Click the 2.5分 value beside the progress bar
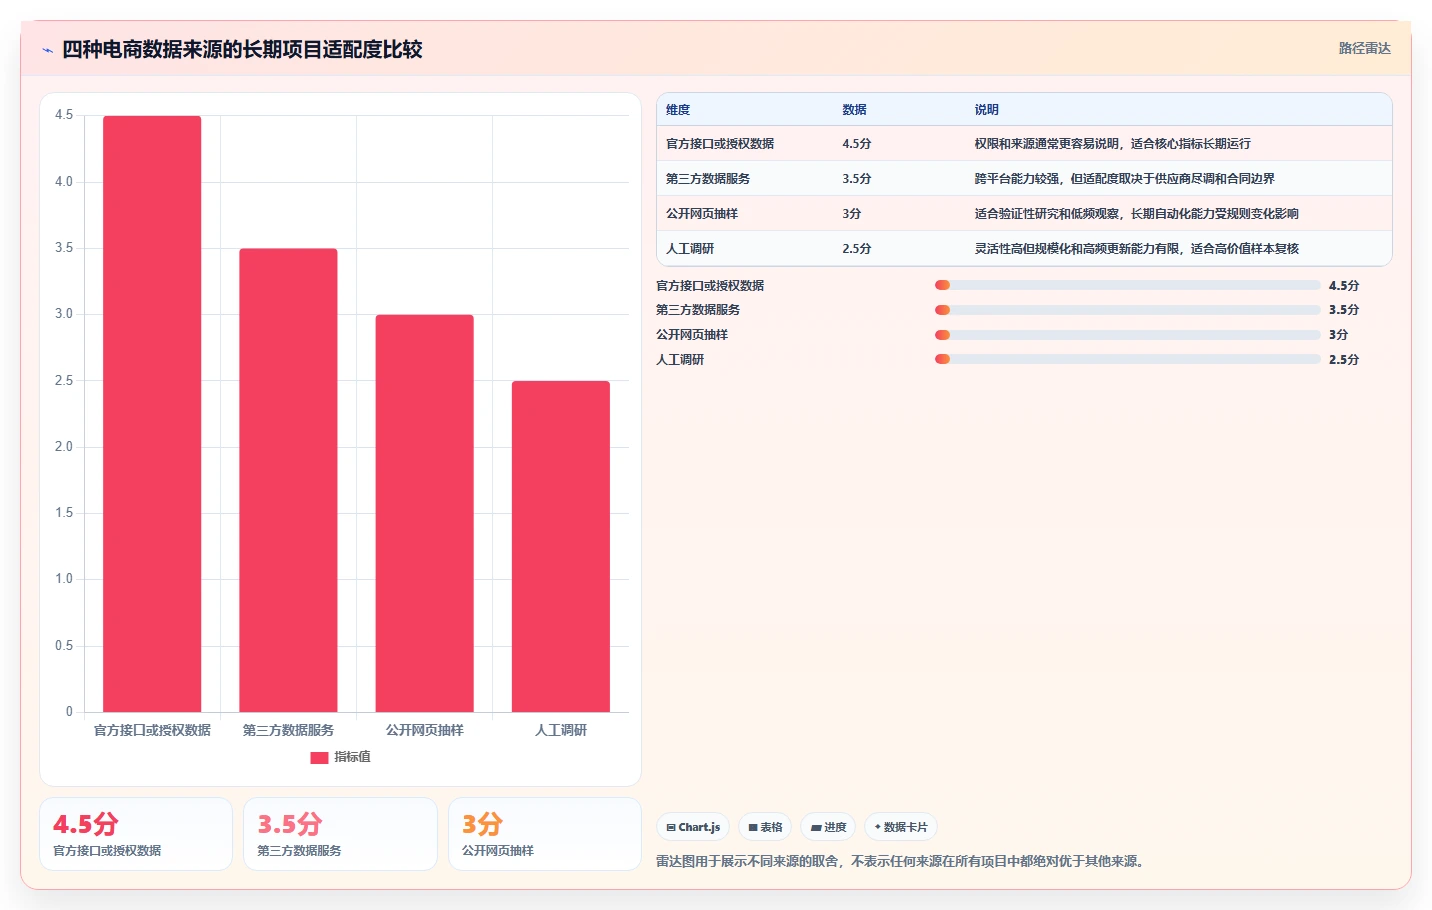Image resolution: width=1432 pixels, height=910 pixels. [1344, 360]
